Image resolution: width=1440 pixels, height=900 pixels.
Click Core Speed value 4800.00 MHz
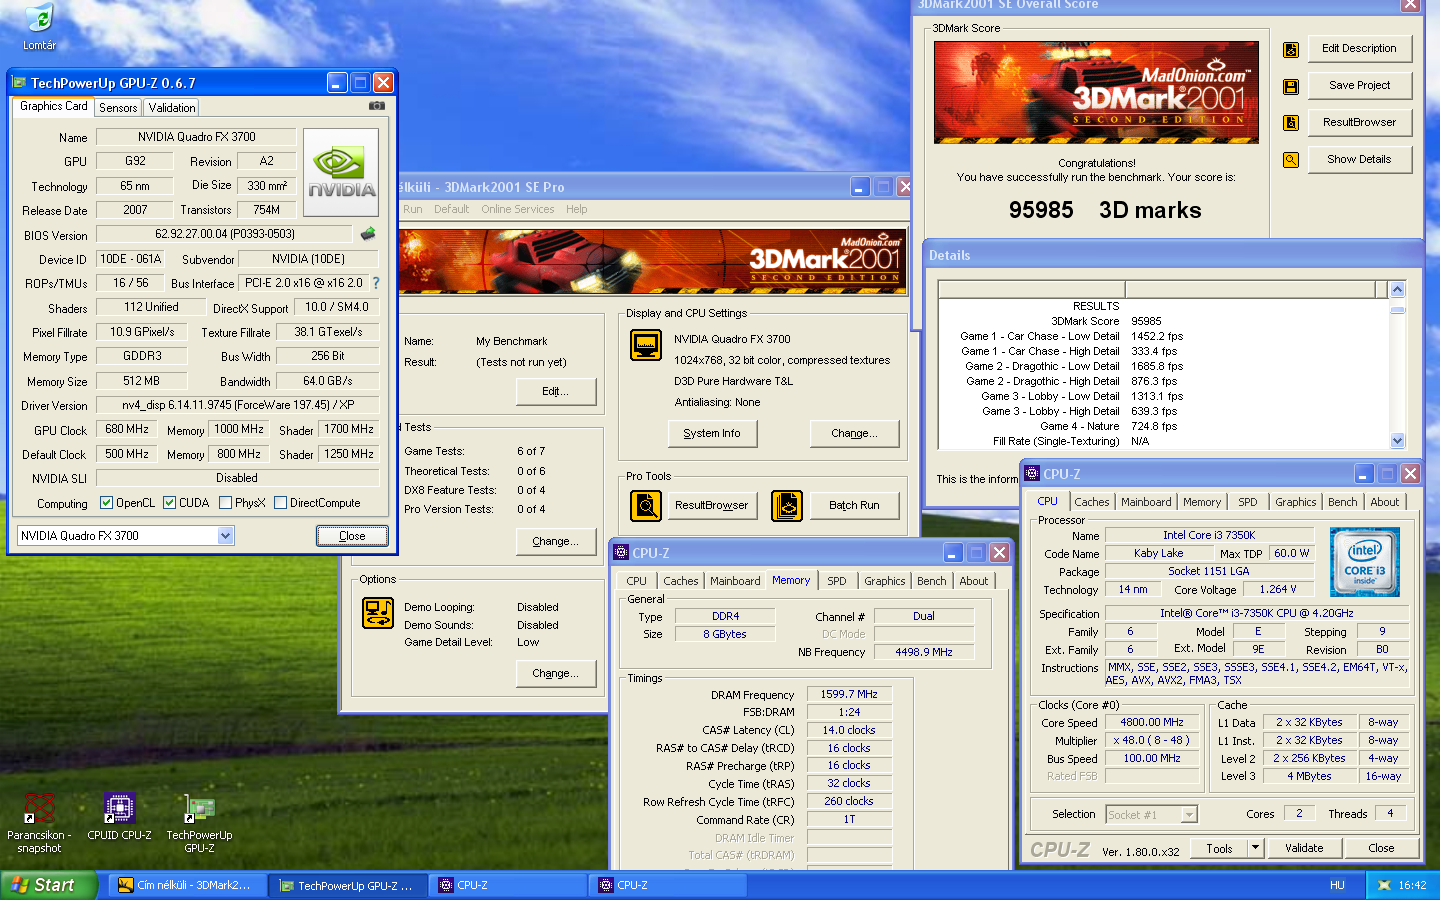coord(1151,722)
